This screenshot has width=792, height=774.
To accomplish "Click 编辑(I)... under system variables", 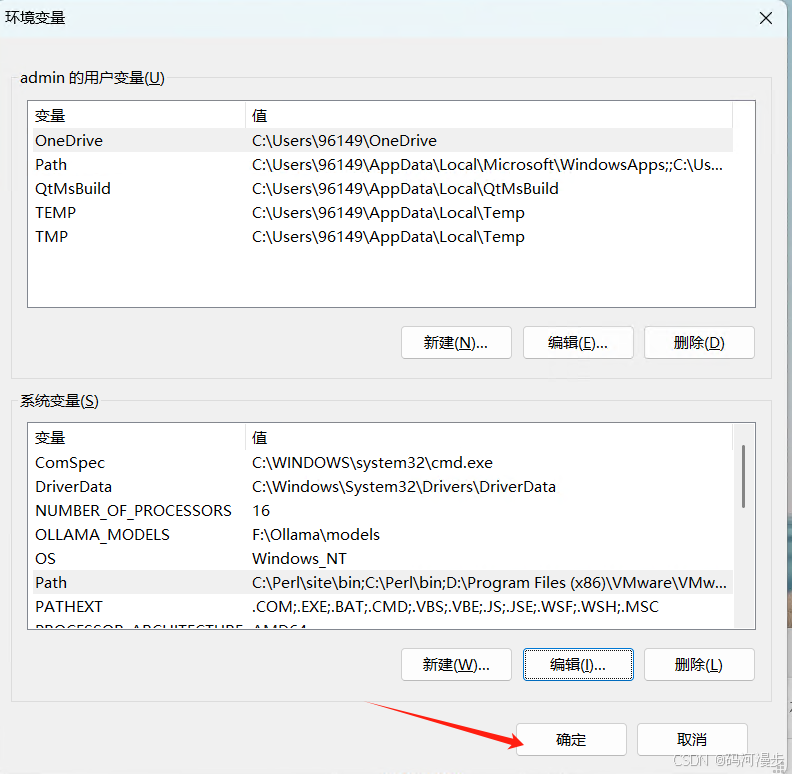I will [x=578, y=664].
